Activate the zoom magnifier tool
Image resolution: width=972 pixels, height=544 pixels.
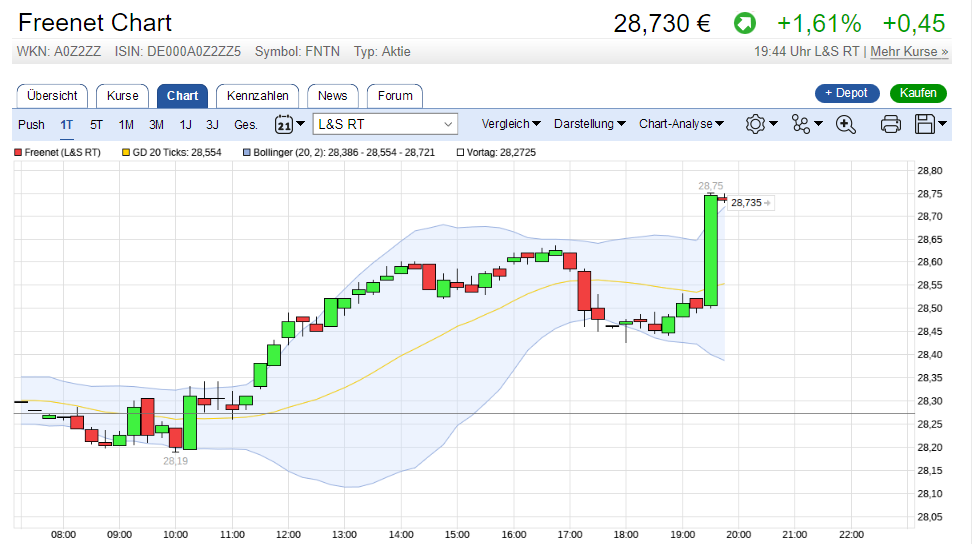(846, 124)
